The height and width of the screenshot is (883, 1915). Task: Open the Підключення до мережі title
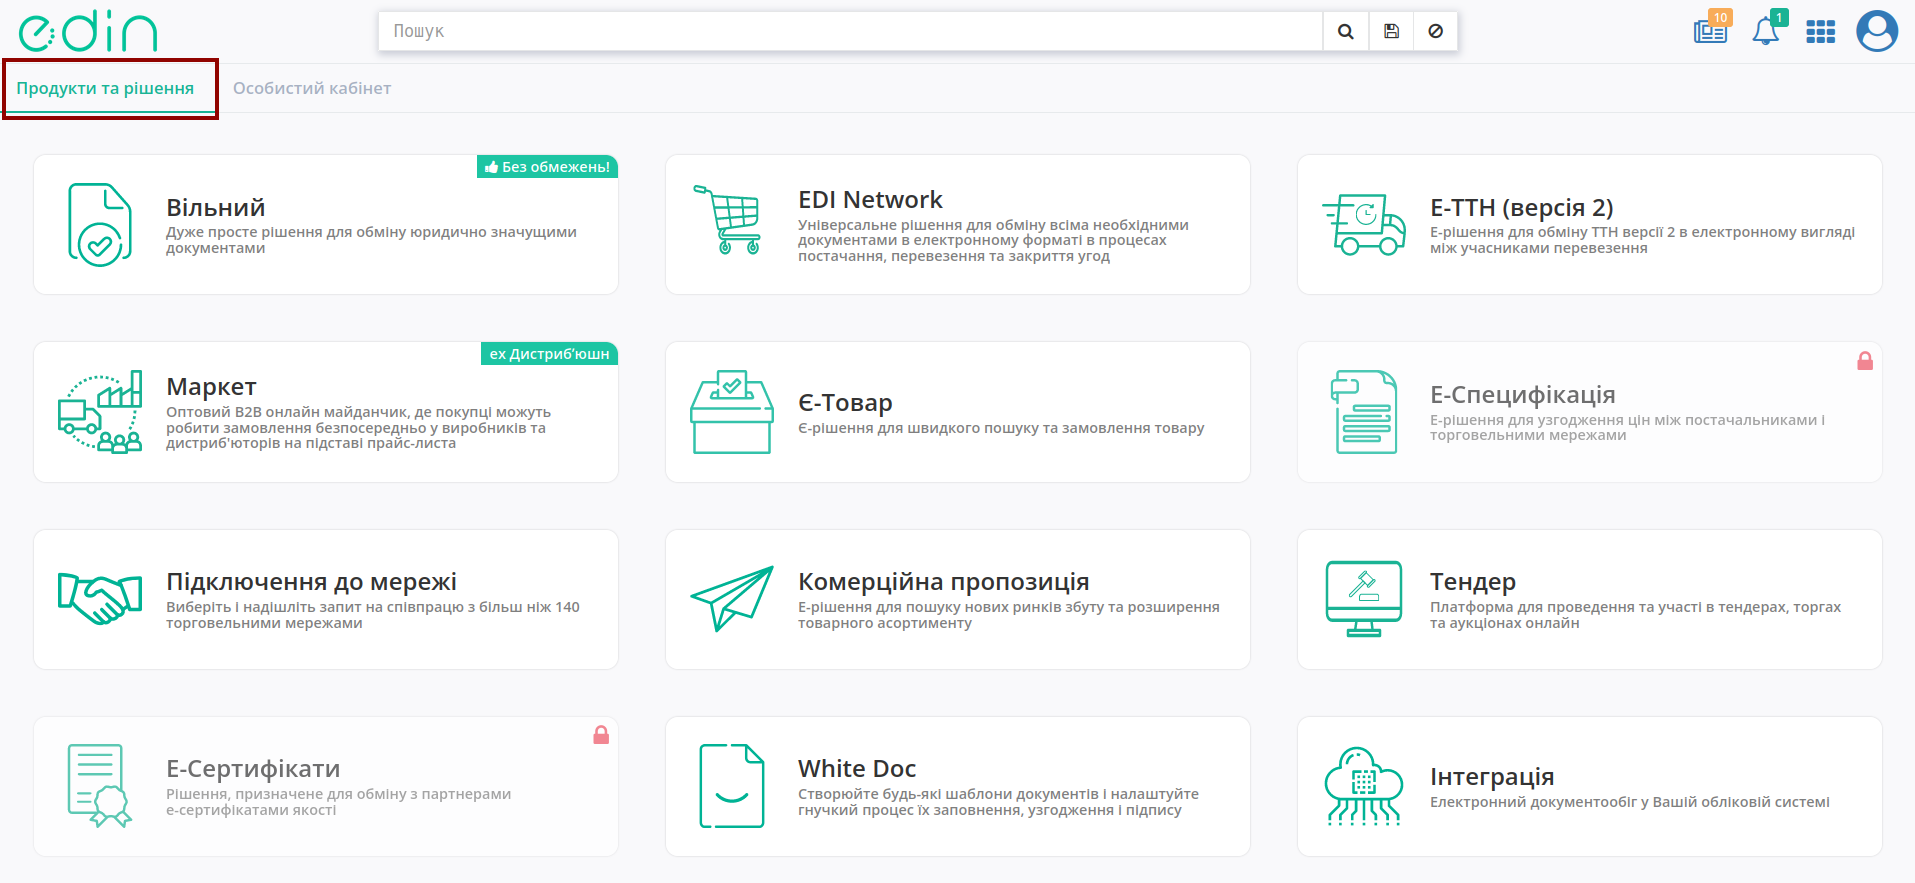(311, 582)
